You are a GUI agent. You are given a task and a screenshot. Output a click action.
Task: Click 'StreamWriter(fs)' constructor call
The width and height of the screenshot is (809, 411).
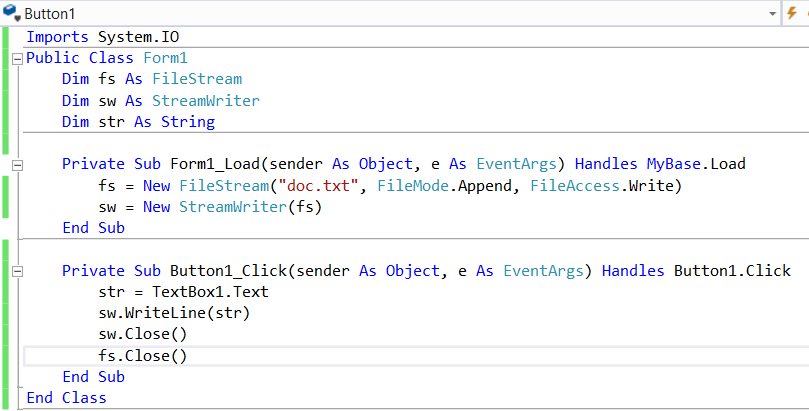250,207
